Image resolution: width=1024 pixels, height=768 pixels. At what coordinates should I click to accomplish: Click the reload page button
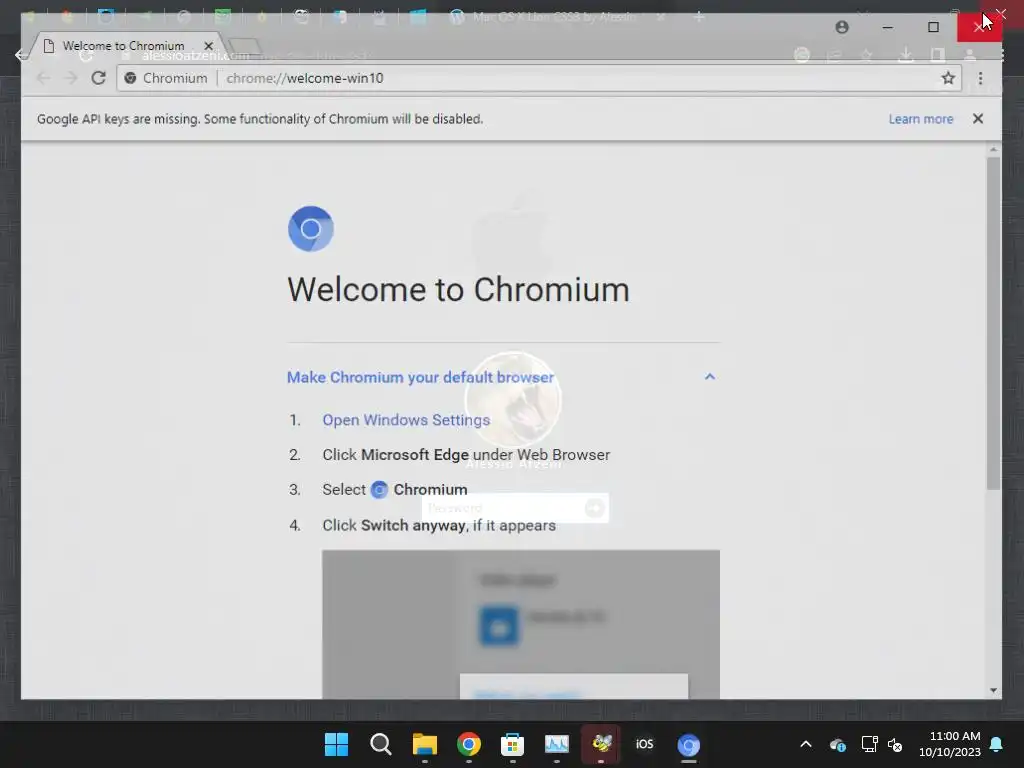pos(99,78)
